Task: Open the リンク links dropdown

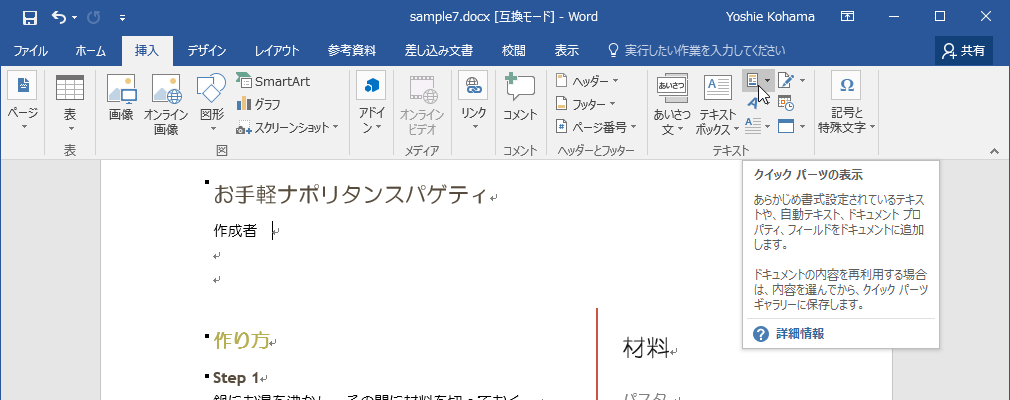Action: coord(473,104)
